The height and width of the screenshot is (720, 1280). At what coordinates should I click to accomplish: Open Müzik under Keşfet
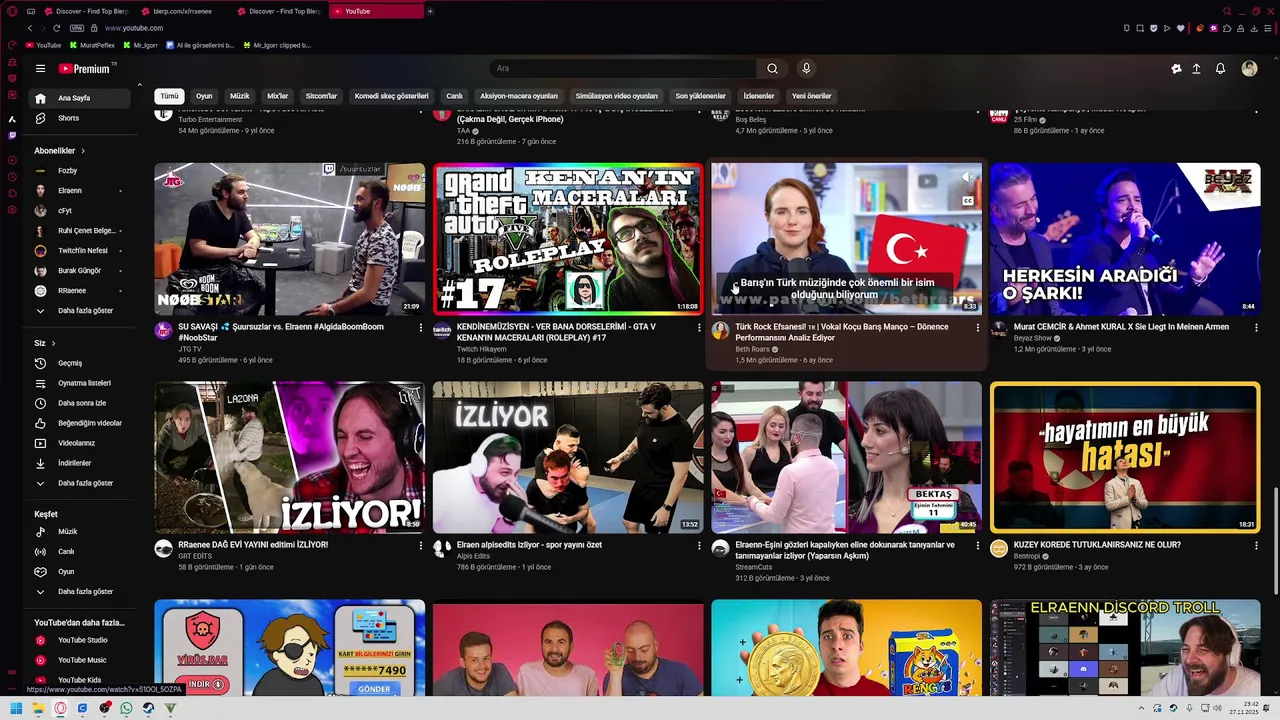(78, 532)
